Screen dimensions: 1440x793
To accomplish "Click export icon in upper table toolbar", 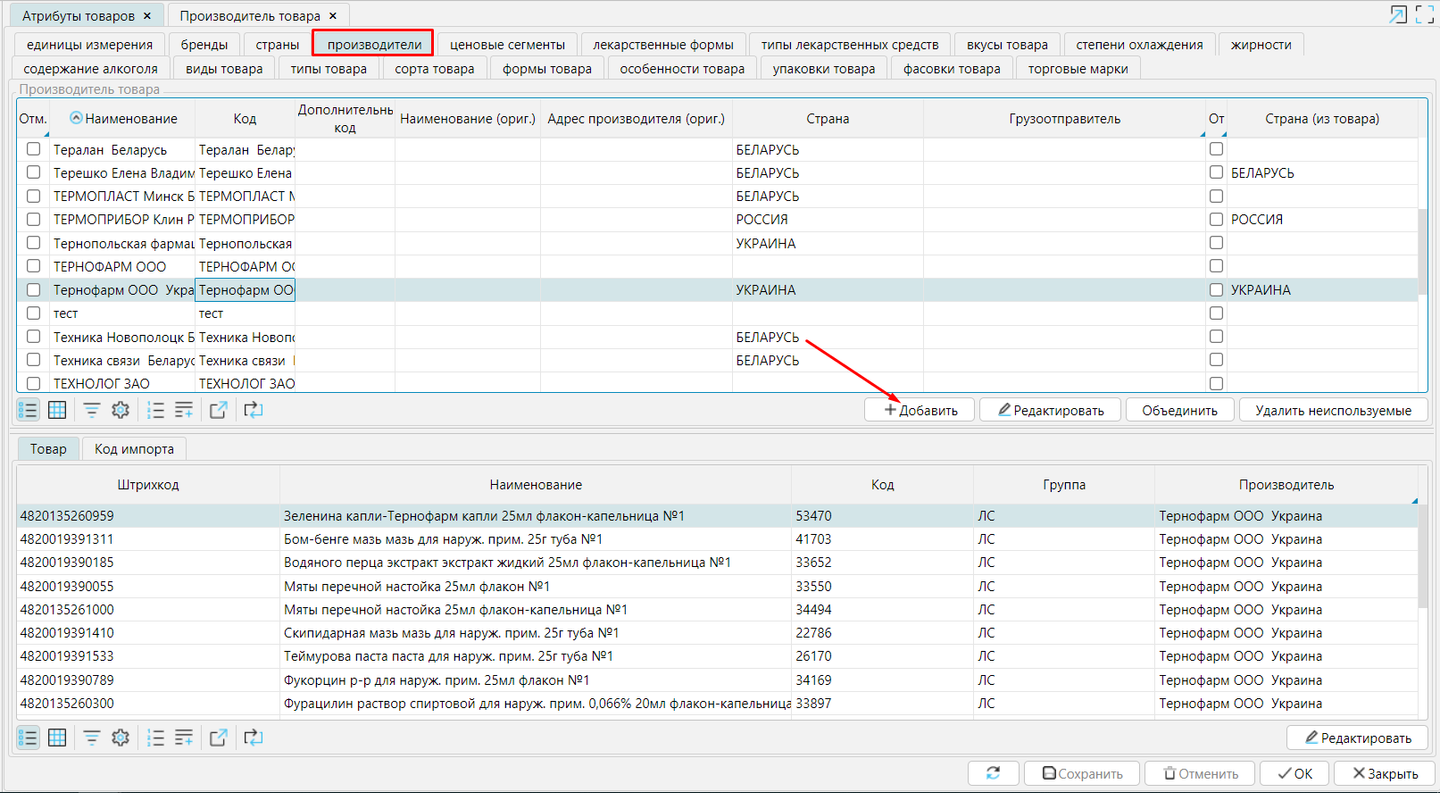I will [218, 409].
